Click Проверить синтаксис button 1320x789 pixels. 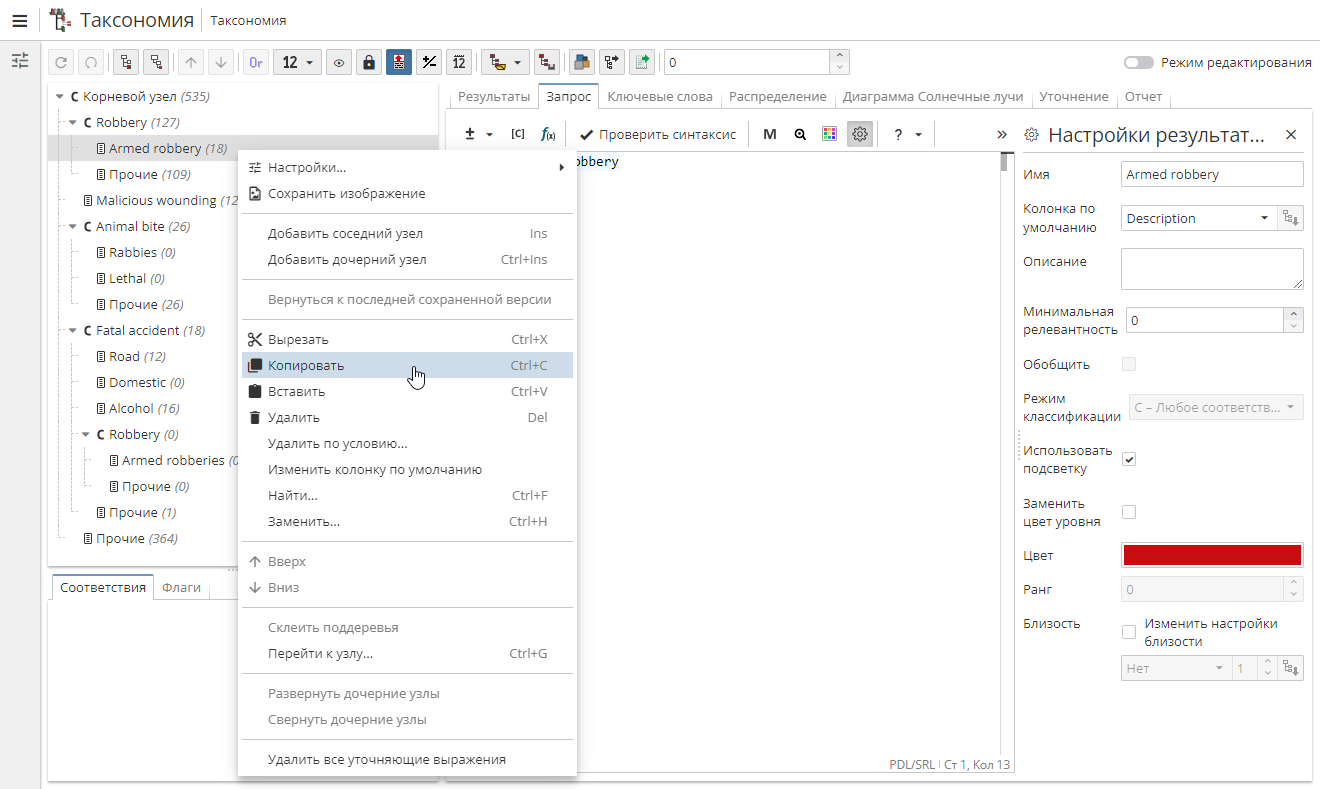point(658,134)
